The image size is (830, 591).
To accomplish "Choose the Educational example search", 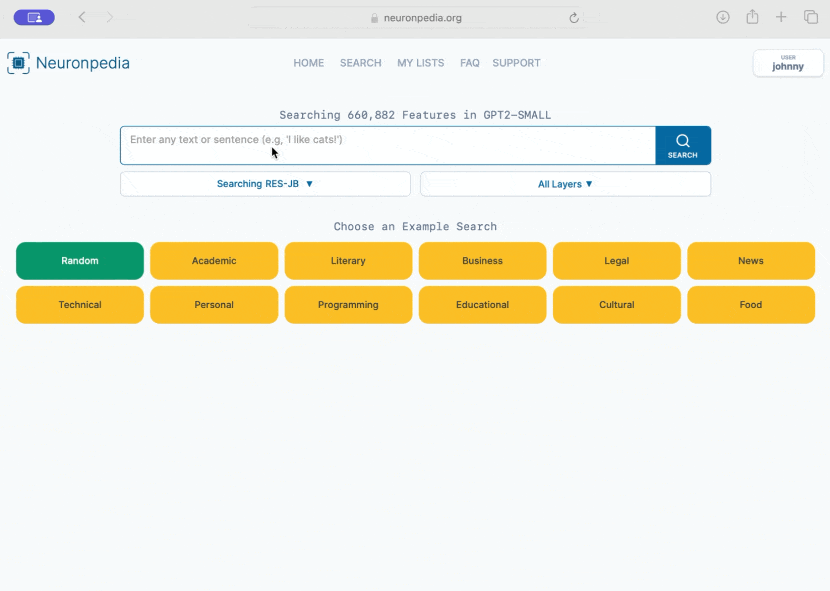I will pos(482,305).
